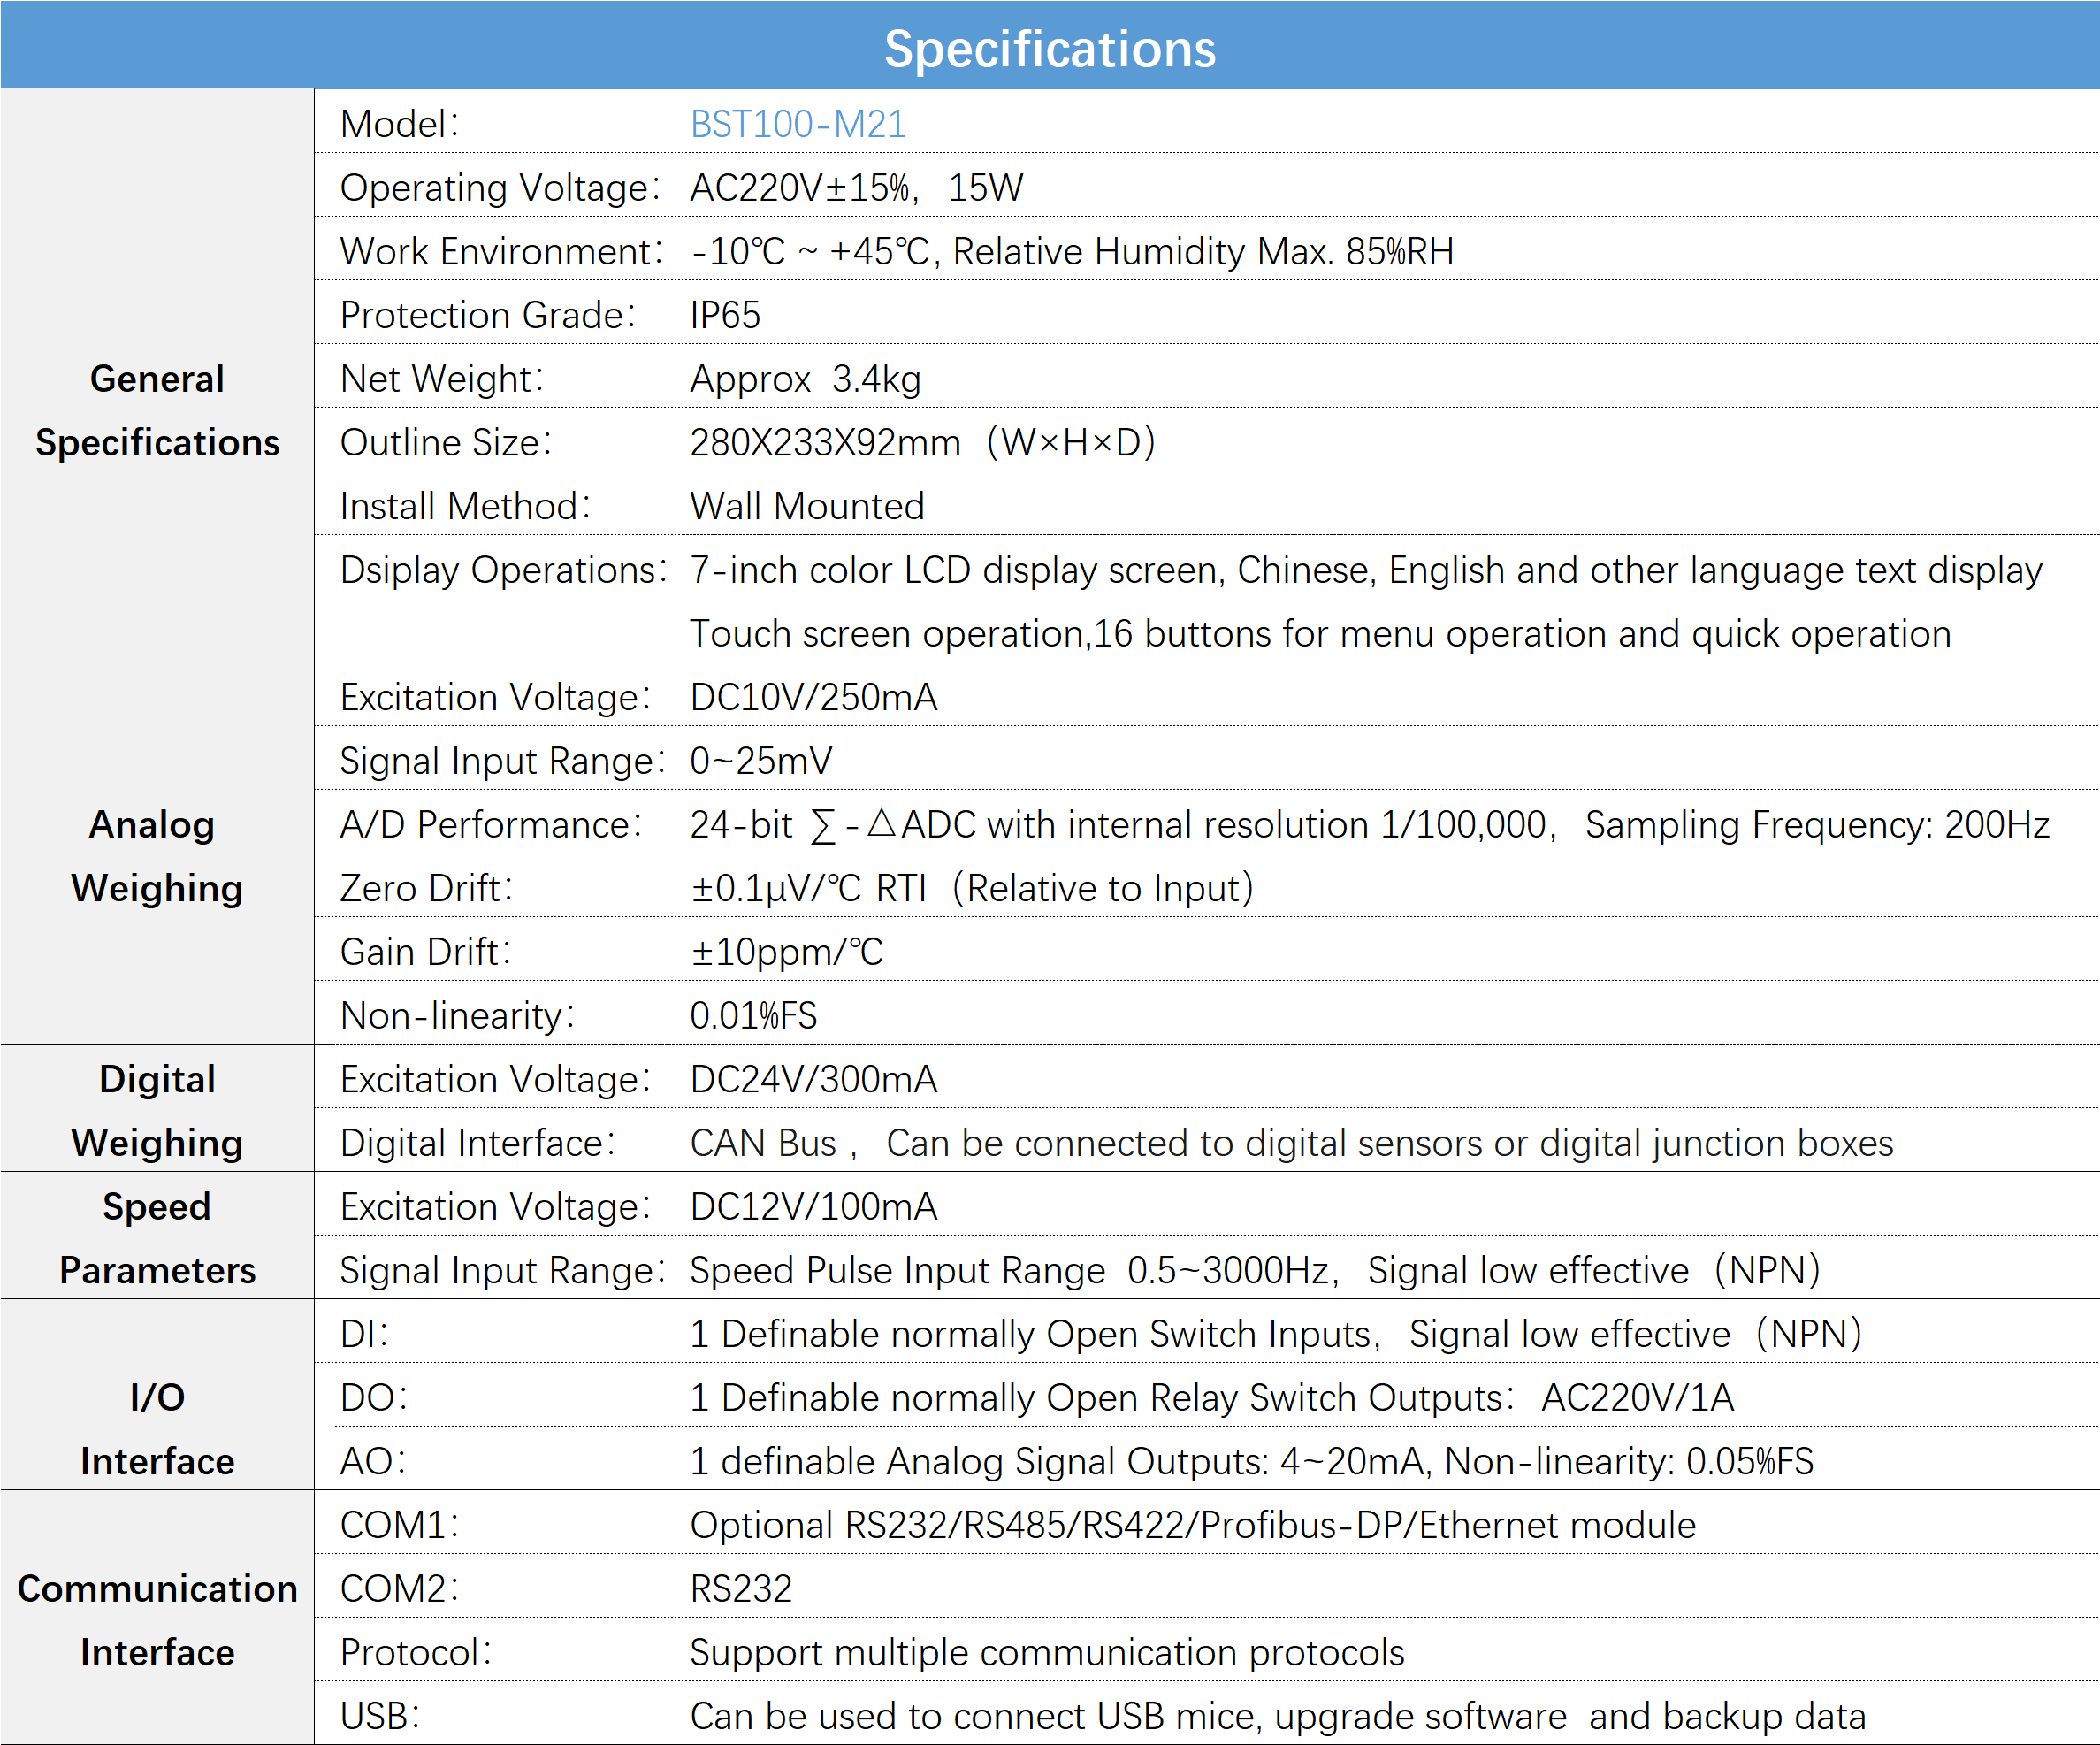Viewport: 2100px width, 1745px height.
Task: Click the 'Zero Drift:' label
Action: [x=426, y=888]
